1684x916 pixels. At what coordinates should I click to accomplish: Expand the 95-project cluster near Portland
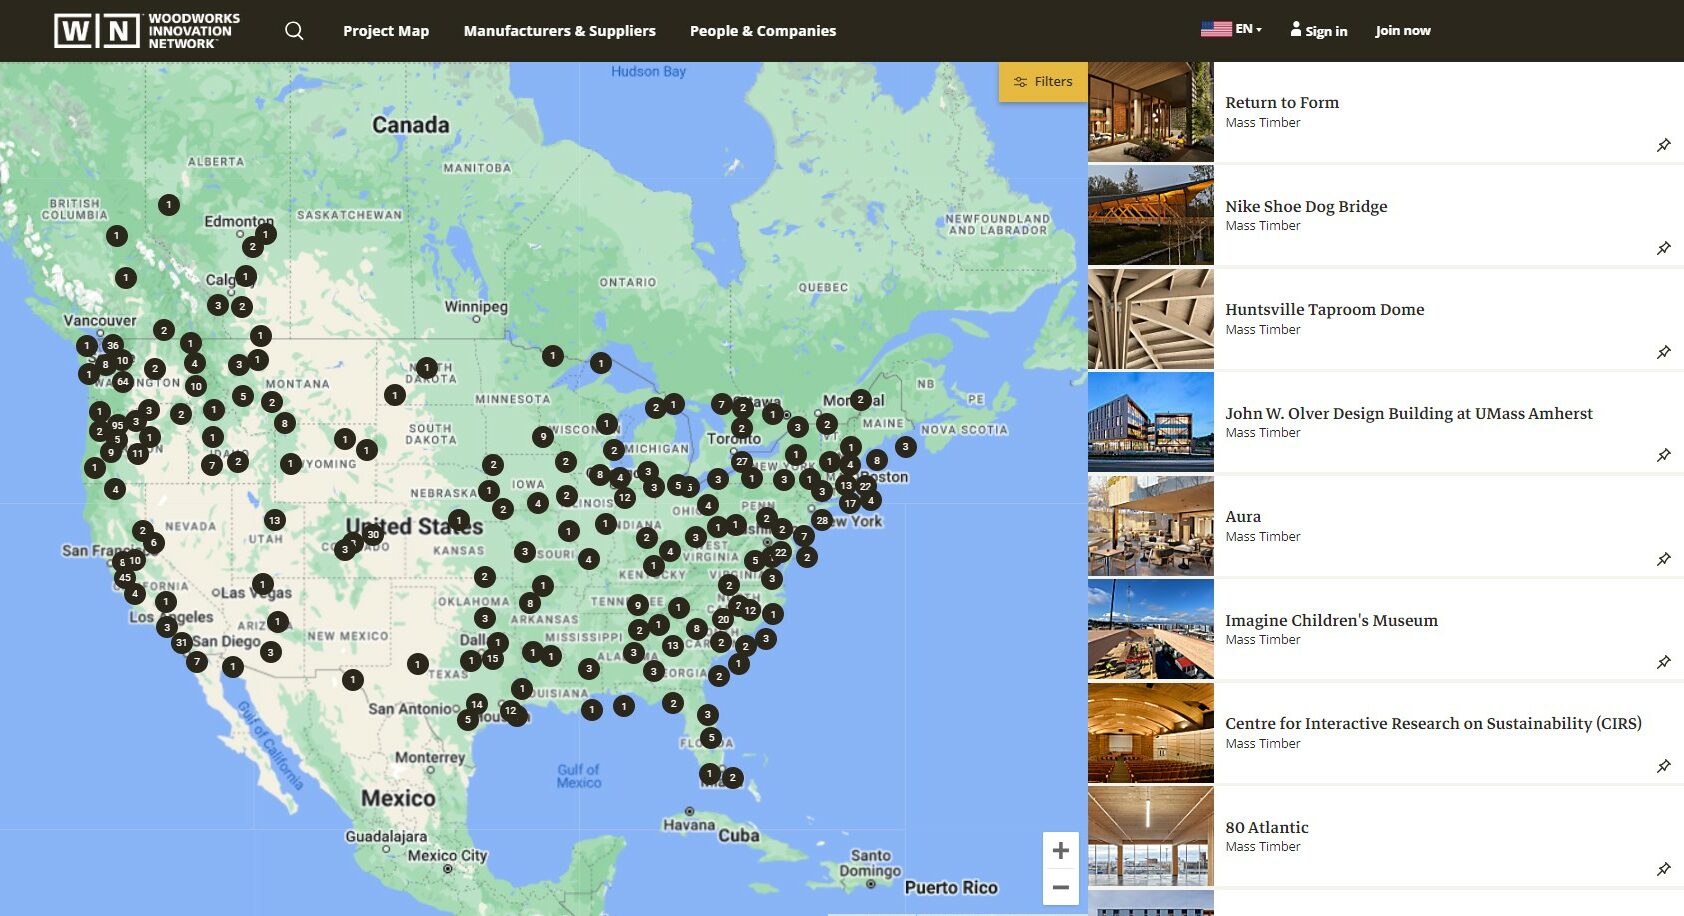pos(116,424)
